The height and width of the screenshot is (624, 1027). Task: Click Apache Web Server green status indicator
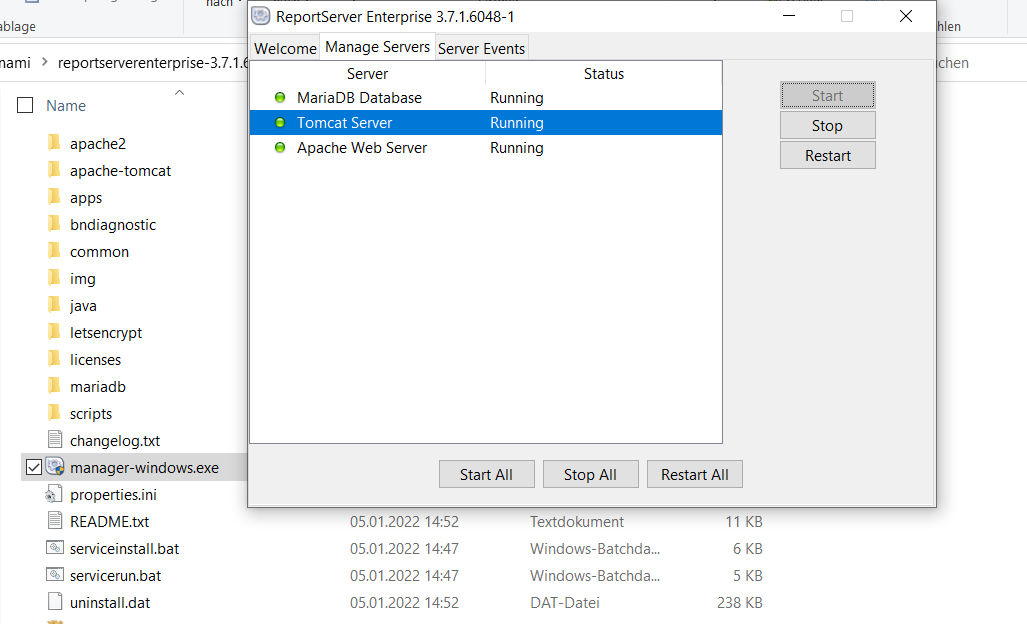click(x=280, y=147)
